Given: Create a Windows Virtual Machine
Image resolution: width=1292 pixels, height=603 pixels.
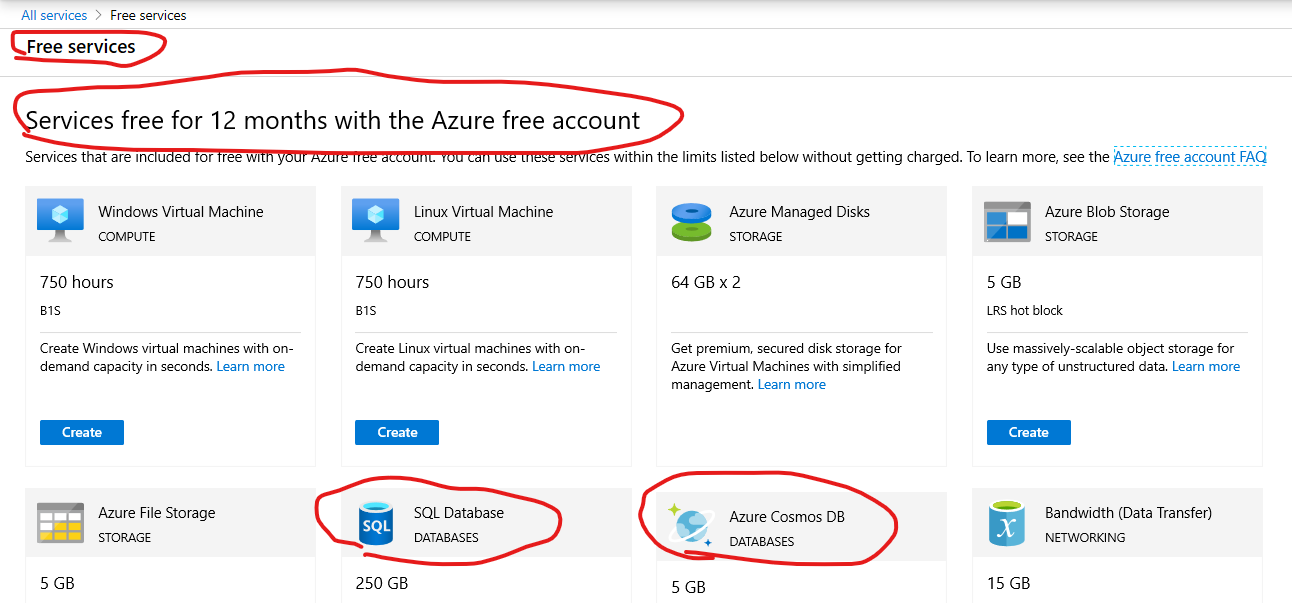Looking at the screenshot, I should (x=82, y=432).
